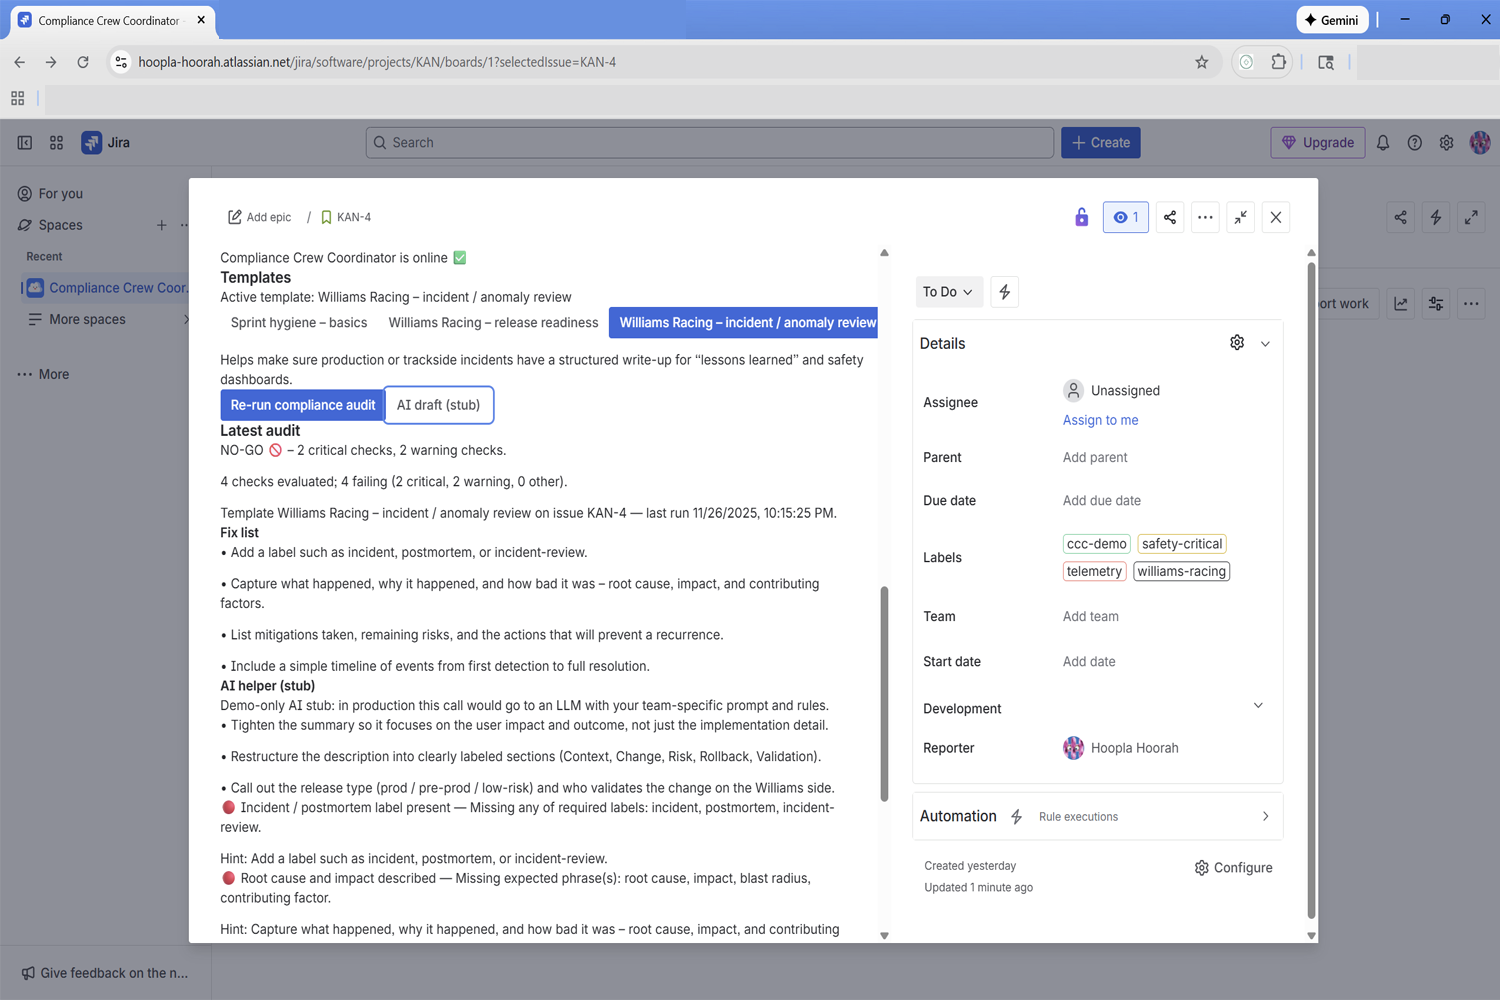Select Williams Racing – incident / anomaly review tab
Viewport: 1500px width, 1000px height.
pos(744,323)
